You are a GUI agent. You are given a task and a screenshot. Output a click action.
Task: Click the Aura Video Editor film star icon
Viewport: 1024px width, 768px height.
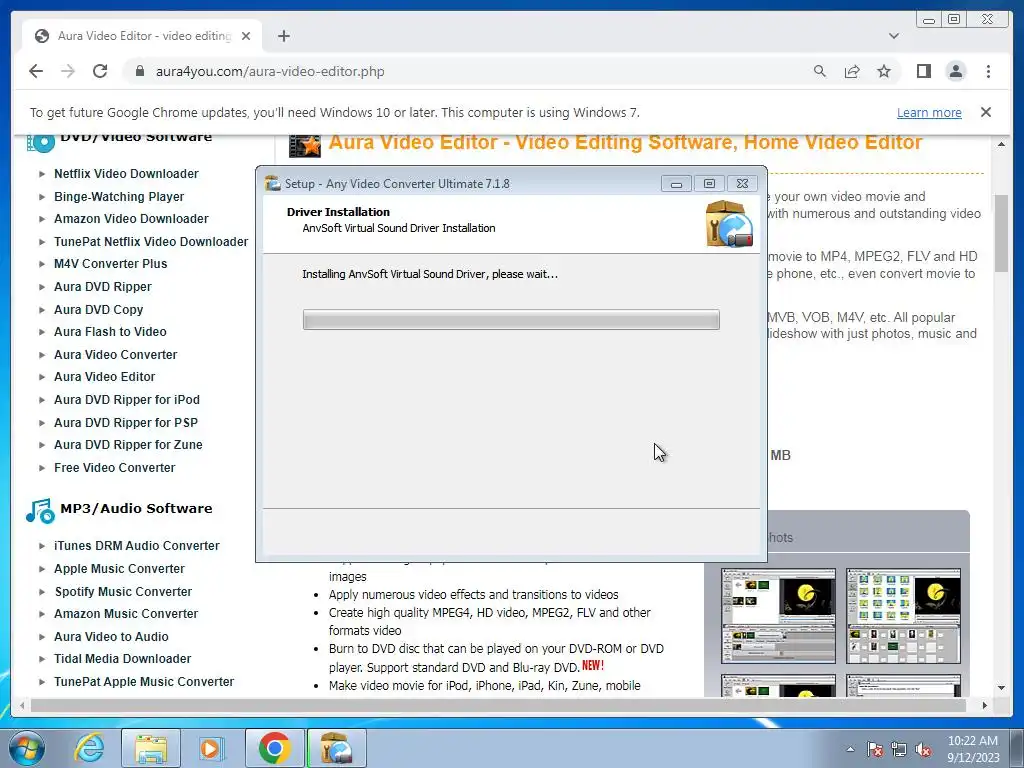click(x=305, y=145)
